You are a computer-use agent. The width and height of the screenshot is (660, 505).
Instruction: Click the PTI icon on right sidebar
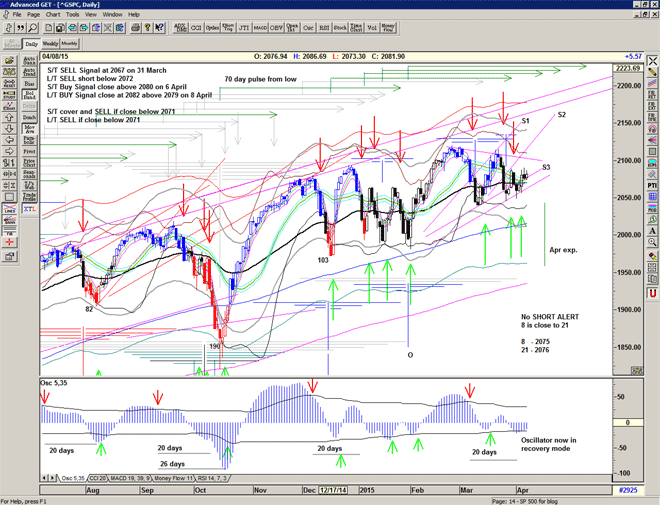(652, 185)
